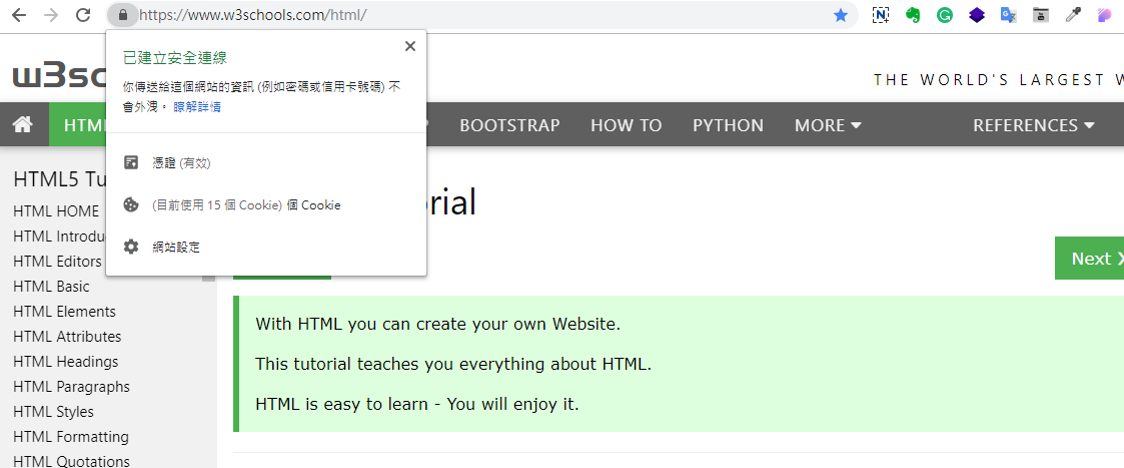Click the 已建立安全連線 heading text
Screen dimensions: 1124x468
tap(175, 58)
